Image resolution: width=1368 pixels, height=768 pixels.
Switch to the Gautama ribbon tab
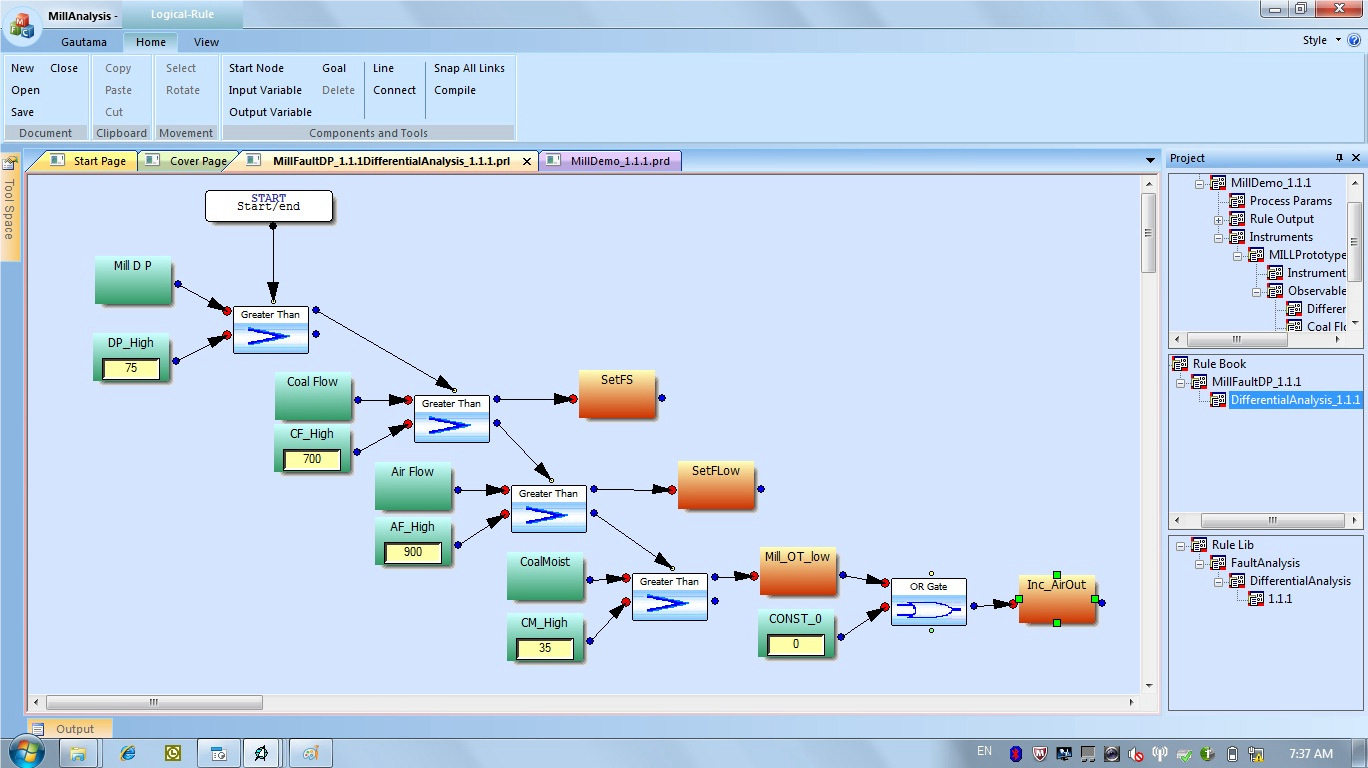coord(84,42)
